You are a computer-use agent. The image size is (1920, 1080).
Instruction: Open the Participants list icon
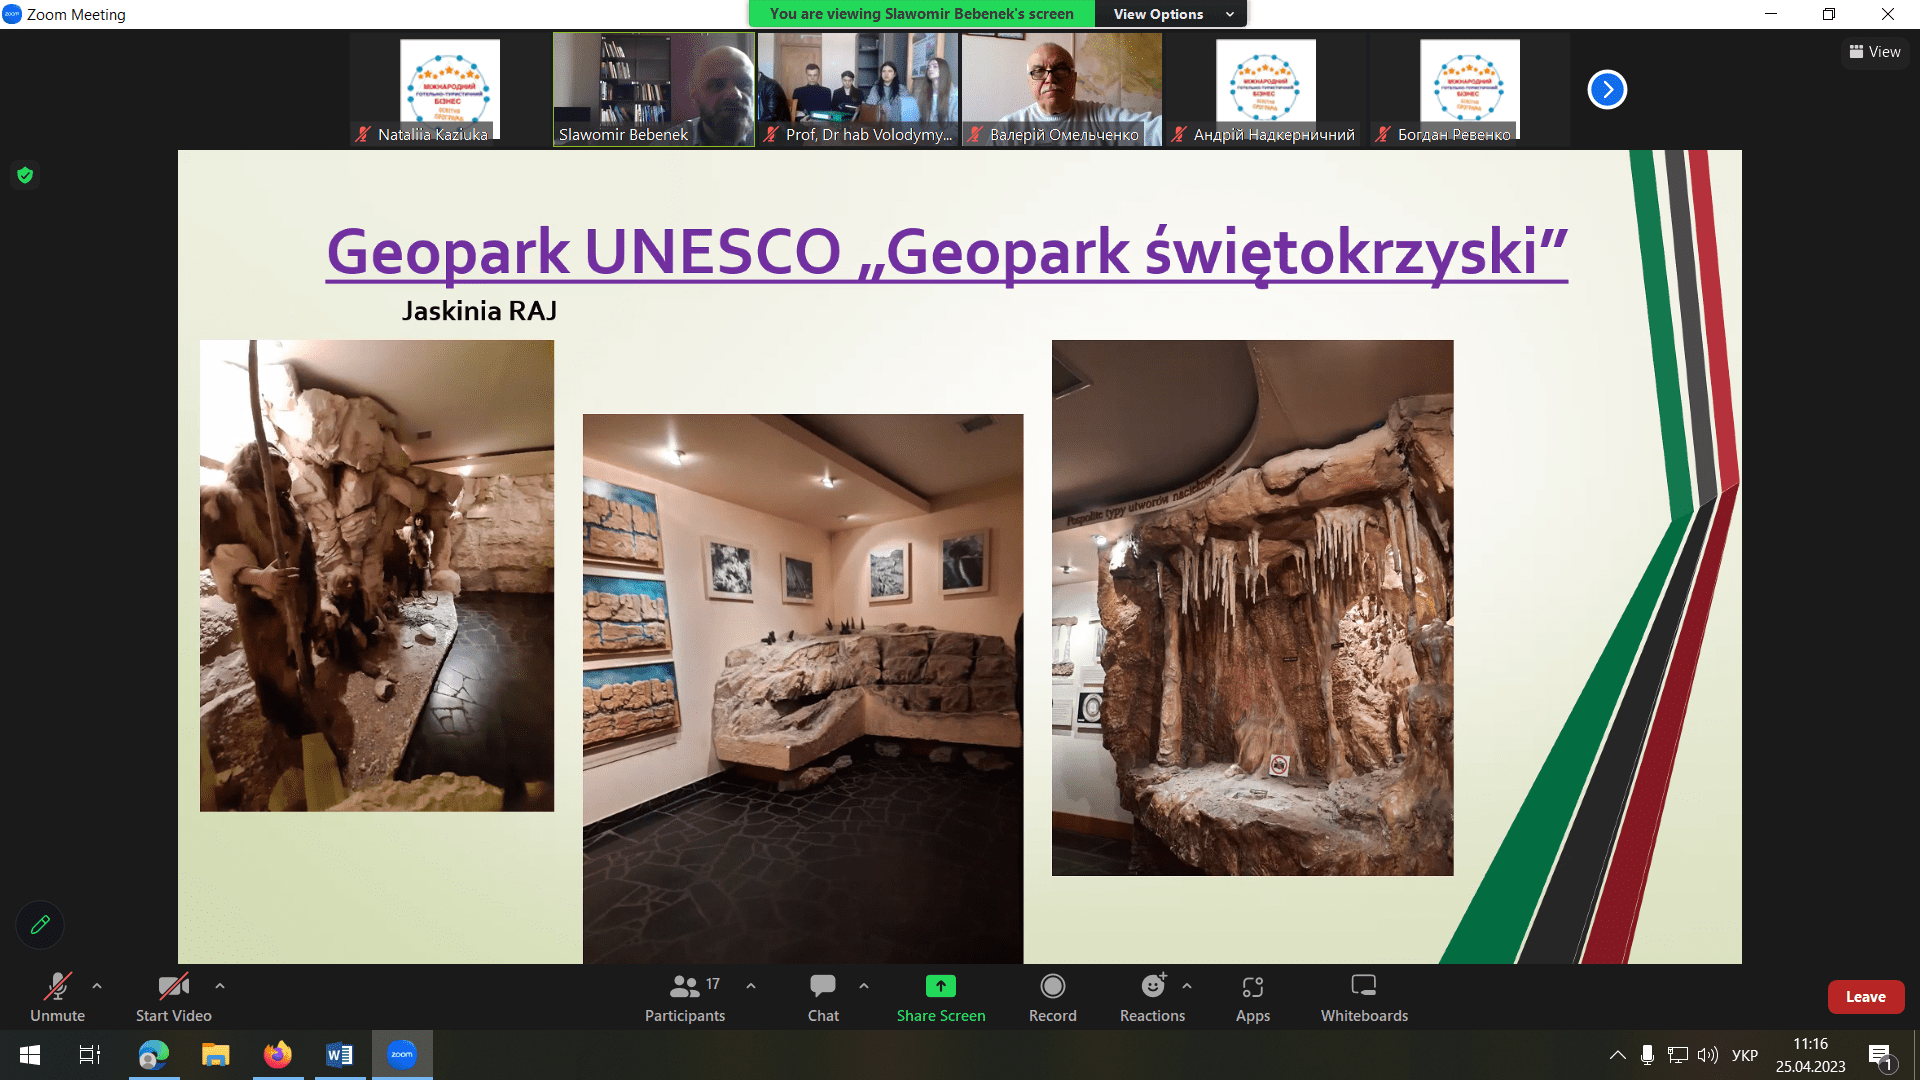685,987
